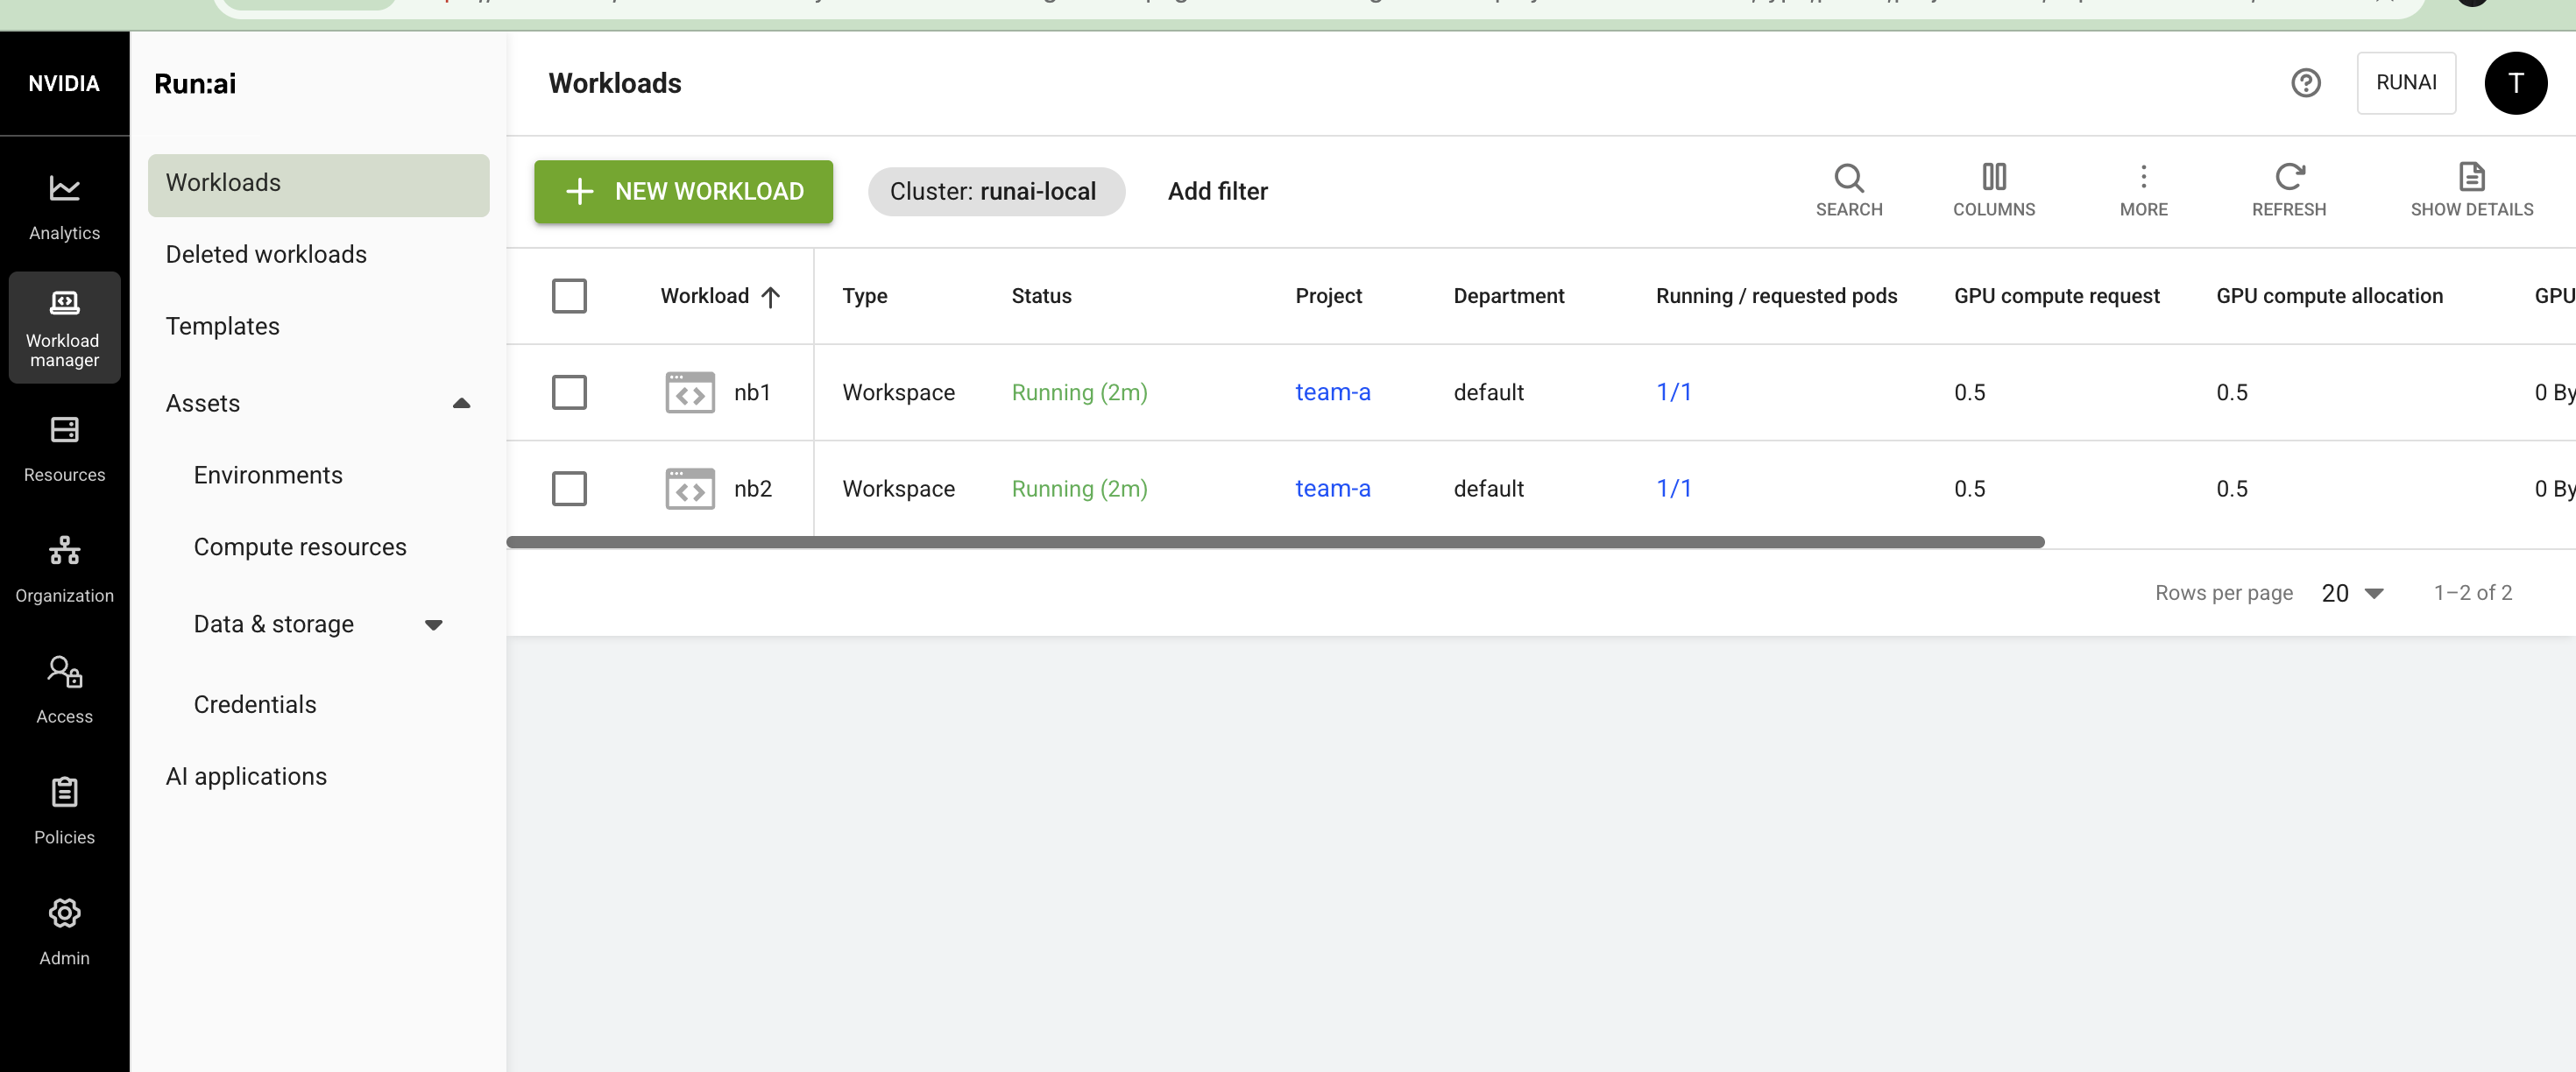Open the Access sidebar section

[64, 691]
